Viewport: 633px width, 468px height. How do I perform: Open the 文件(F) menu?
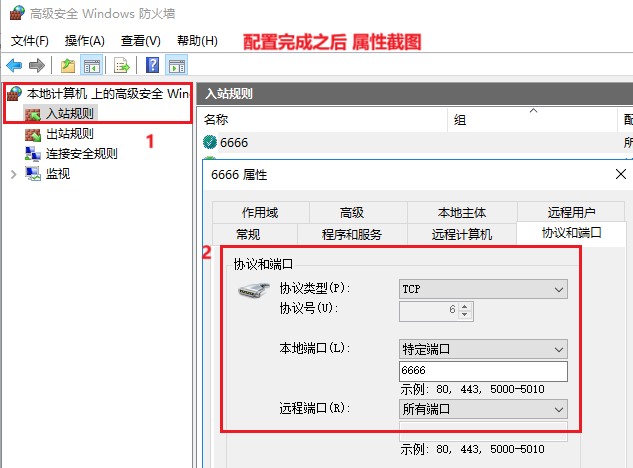coord(29,40)
